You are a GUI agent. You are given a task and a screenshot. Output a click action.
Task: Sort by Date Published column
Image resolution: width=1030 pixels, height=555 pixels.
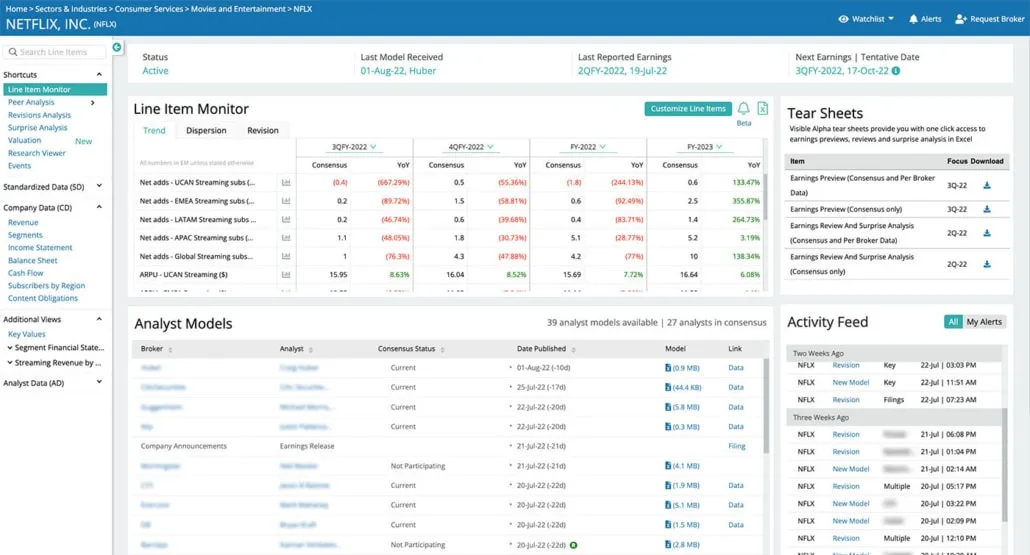(573, 349)
